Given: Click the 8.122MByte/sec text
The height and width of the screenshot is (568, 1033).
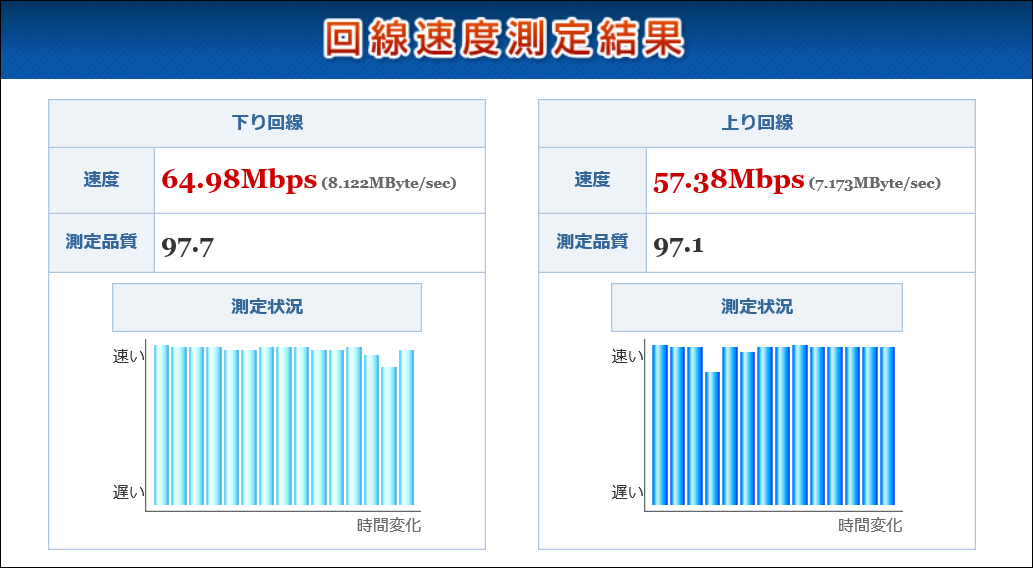Looking at the screenshot, I should [x=389, y=183].
